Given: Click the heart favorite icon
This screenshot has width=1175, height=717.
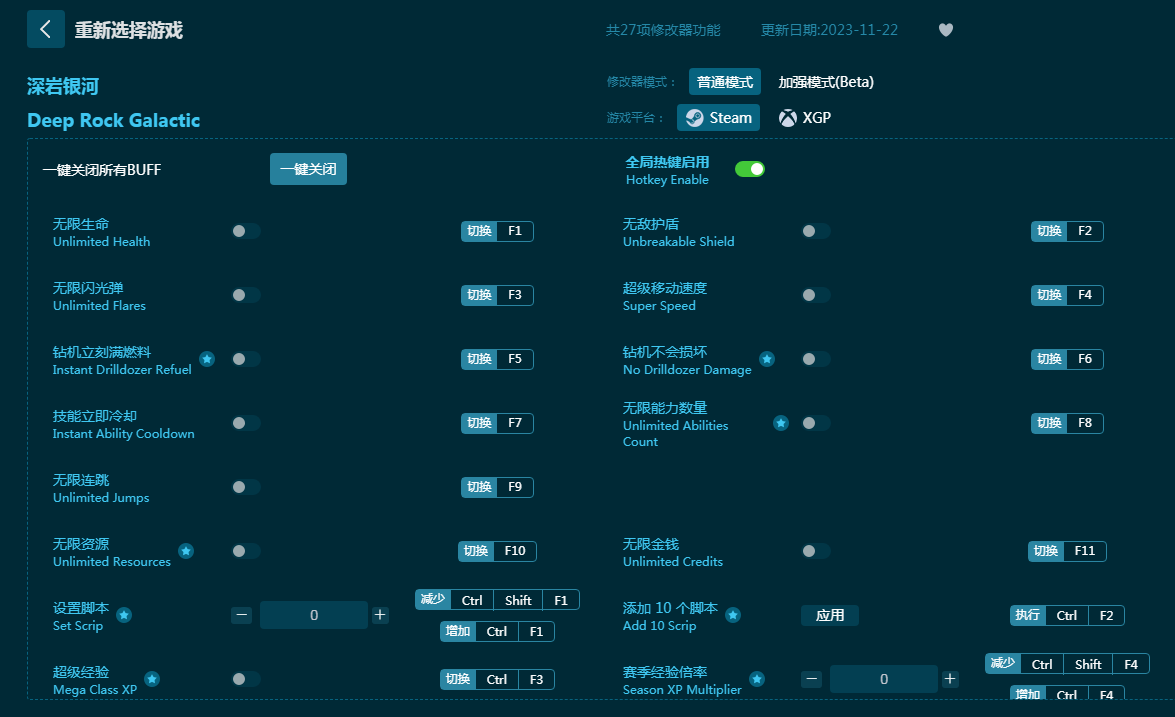Looking at the screenshot, I should (x=946, y=30).
